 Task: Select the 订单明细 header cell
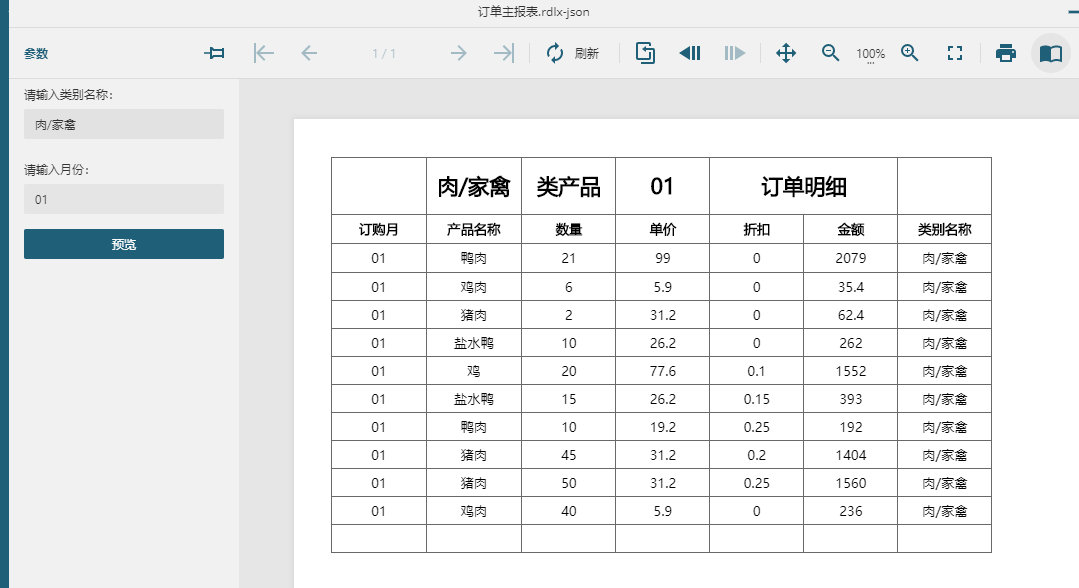[803, 187]
